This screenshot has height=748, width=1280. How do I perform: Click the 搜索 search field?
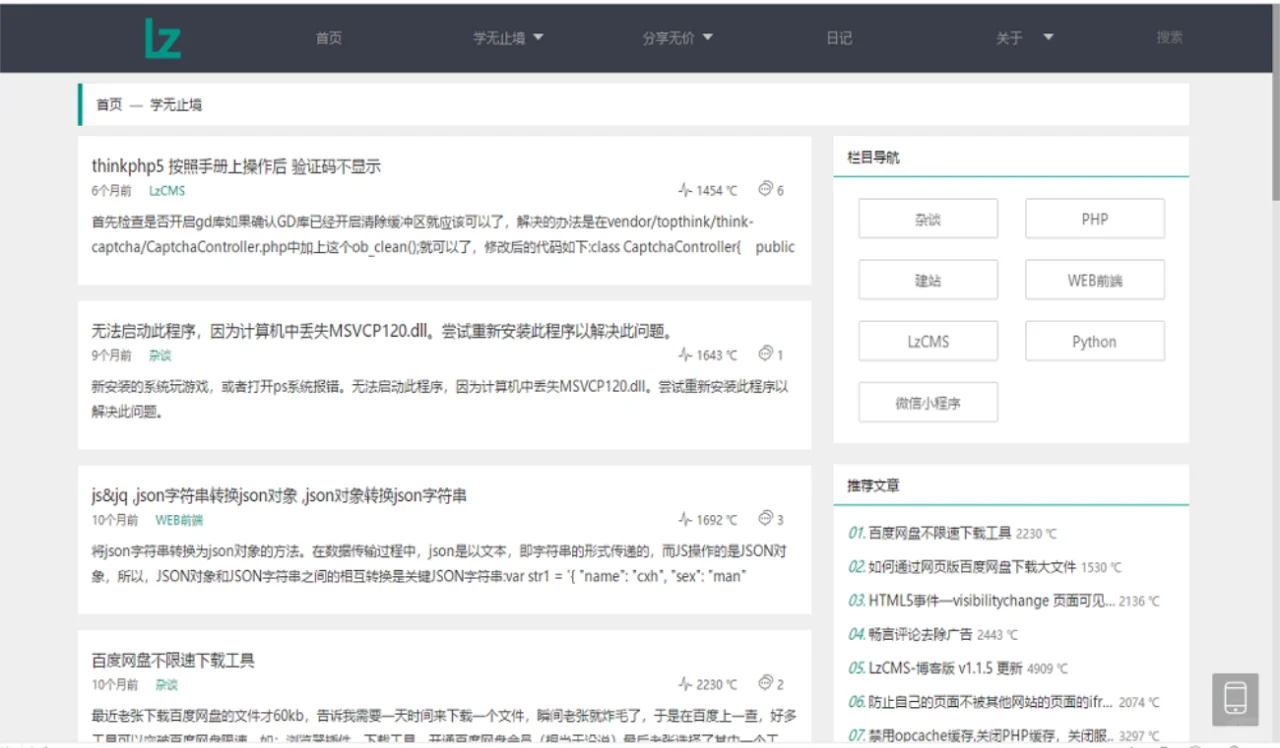pyautogui.click(x=1169, y=38)
